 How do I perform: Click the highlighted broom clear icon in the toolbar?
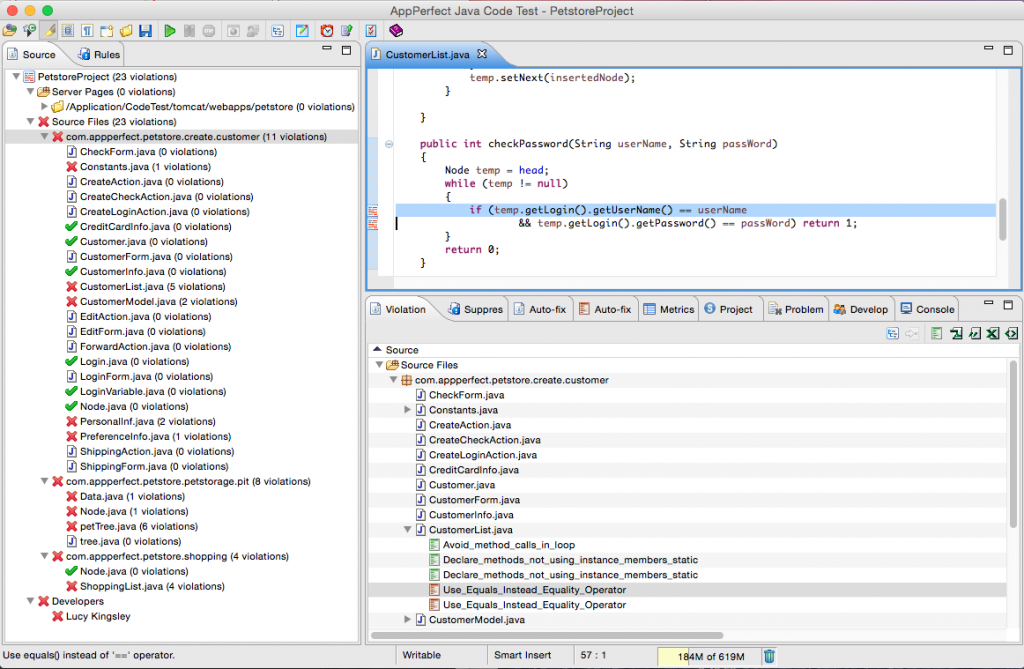pyautogui.click(x=49, y=31)
